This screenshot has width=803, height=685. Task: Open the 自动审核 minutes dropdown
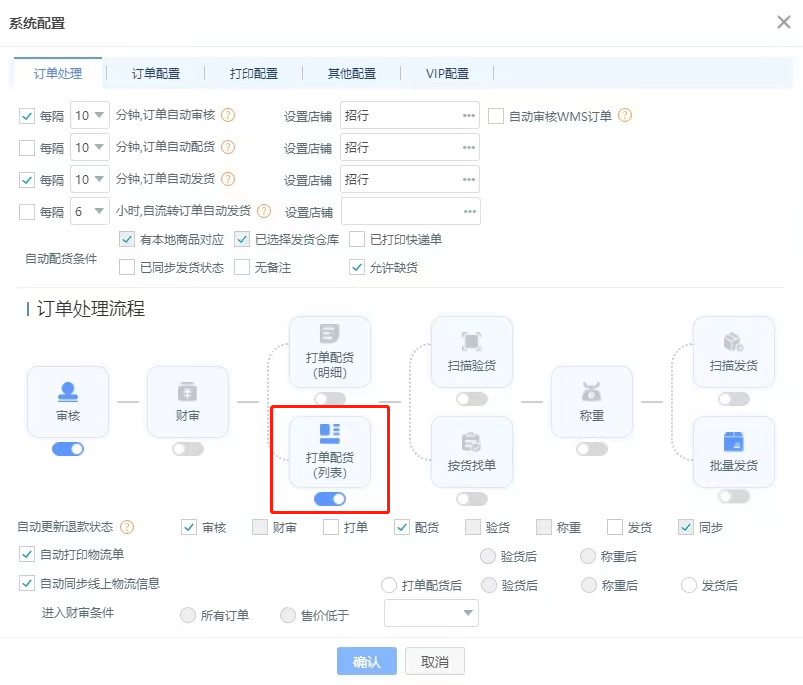tap(90, 115)
